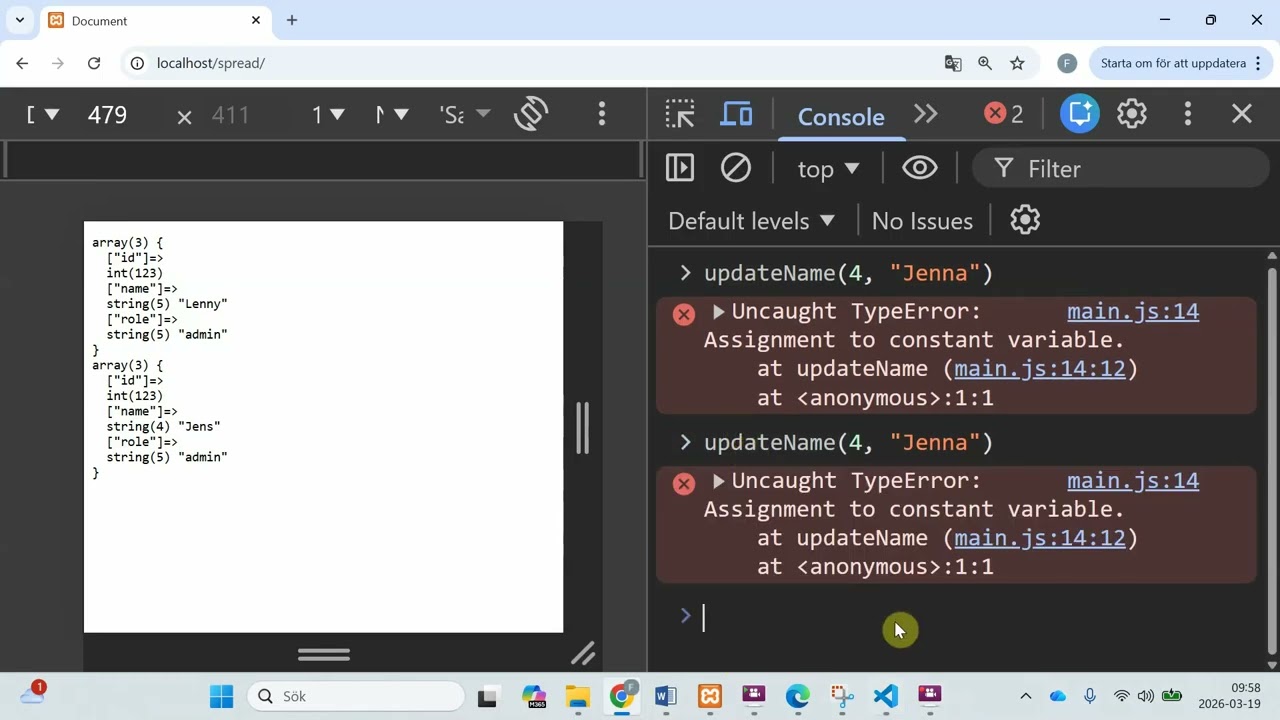Open main.js:14:12 stack link in second error

click(x=1040, y=538)
